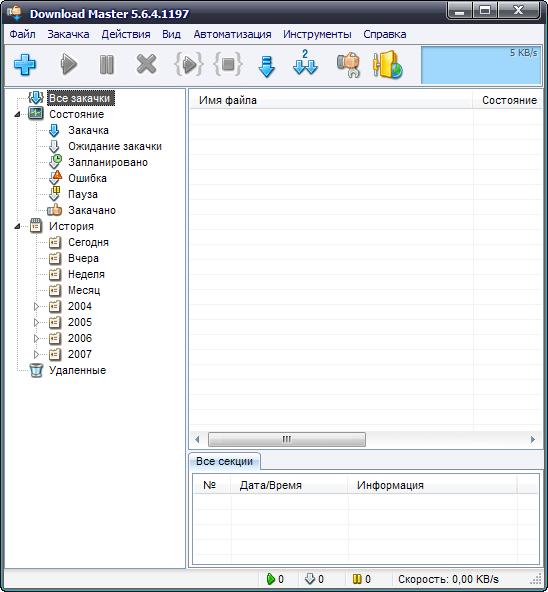Collapse the Состояние tree node
The width and height of the screenshot is (548, 592).
[x=17, y=114]
